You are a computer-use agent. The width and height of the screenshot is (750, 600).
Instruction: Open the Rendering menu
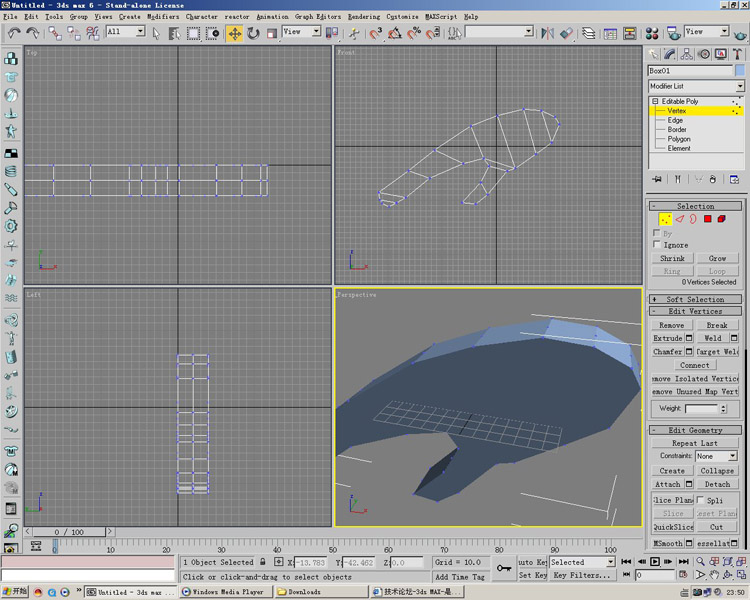click(x=364, y=17)
